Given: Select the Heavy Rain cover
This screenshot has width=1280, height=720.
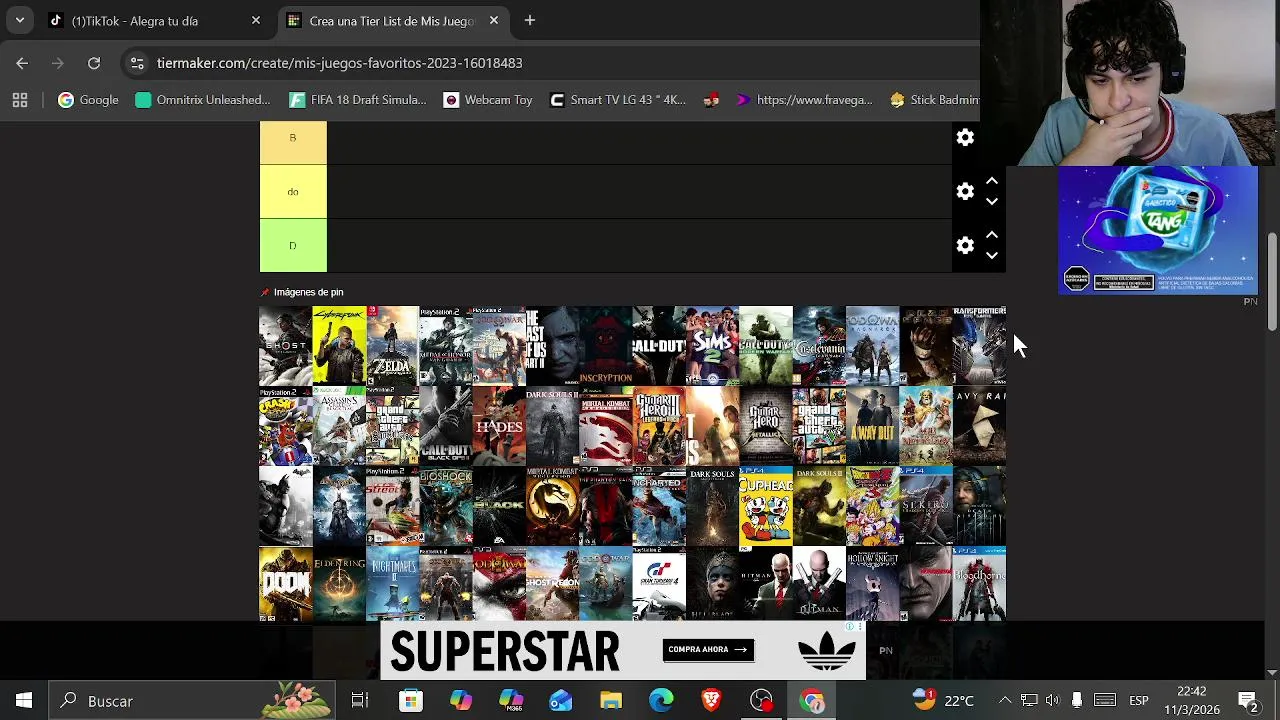Looking at the screenshot, I should [979, 426].
